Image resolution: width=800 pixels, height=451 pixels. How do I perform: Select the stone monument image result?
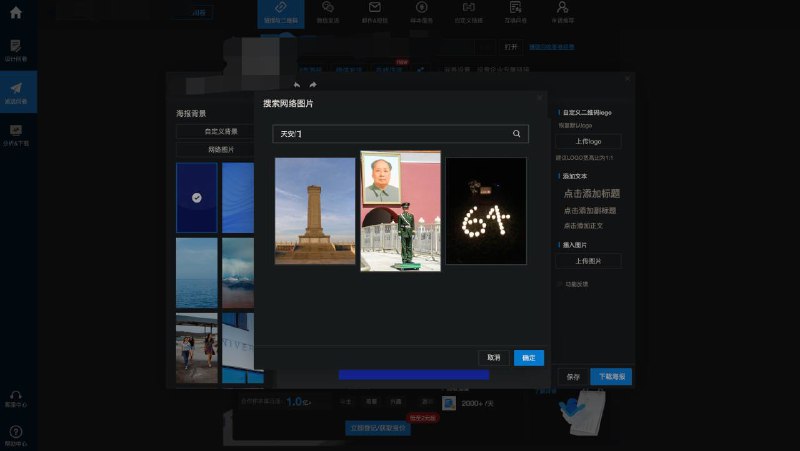(315, 211)
